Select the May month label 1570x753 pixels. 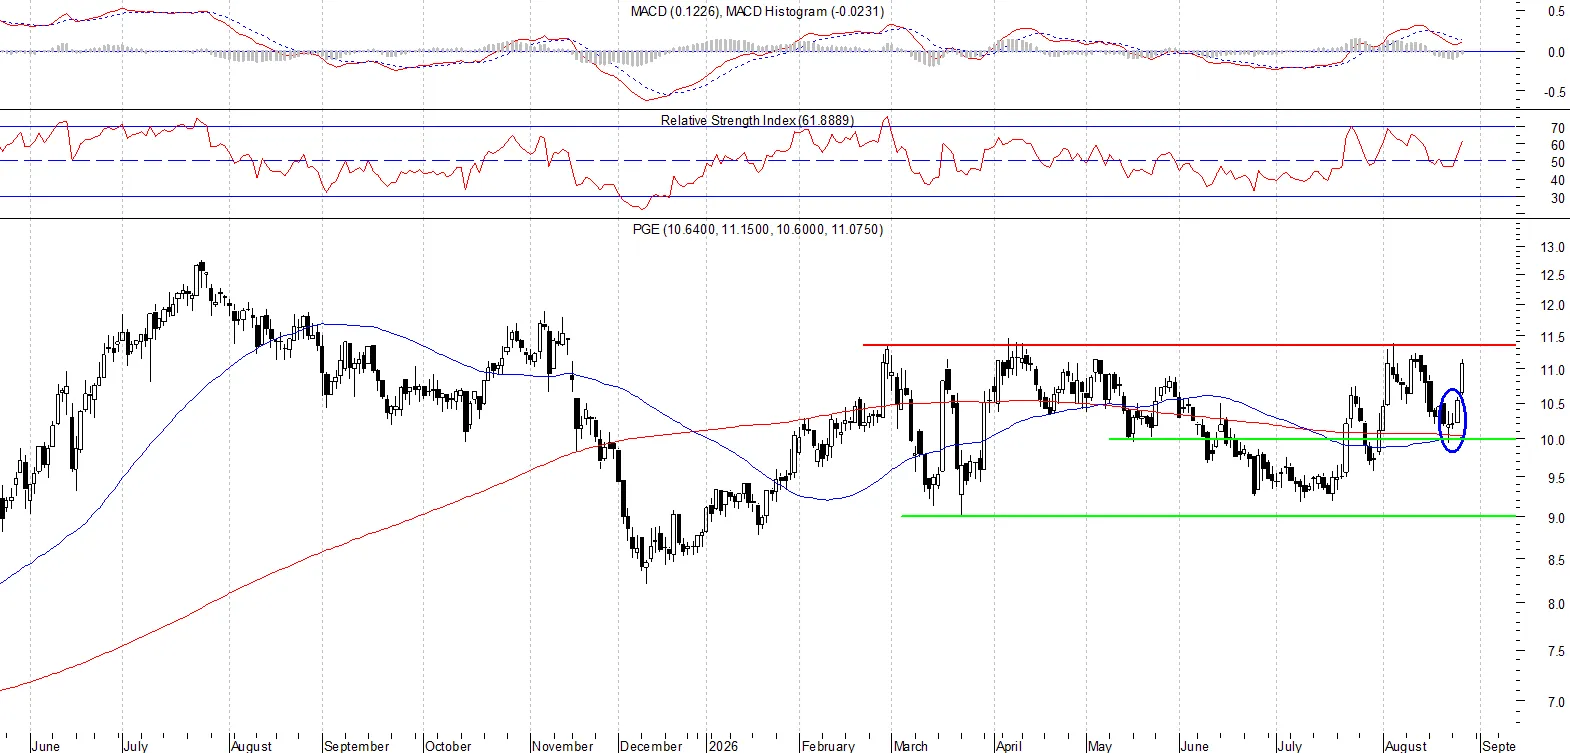point(1100,746)
